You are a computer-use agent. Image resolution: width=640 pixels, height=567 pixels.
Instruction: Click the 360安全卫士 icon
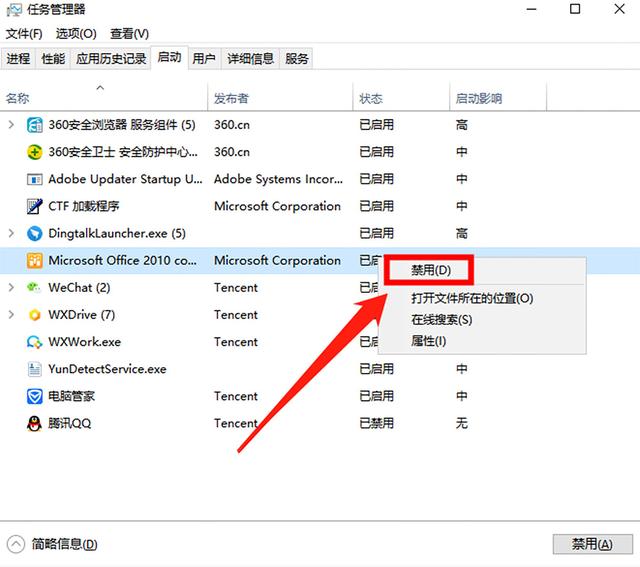click(x=34, y=152)
